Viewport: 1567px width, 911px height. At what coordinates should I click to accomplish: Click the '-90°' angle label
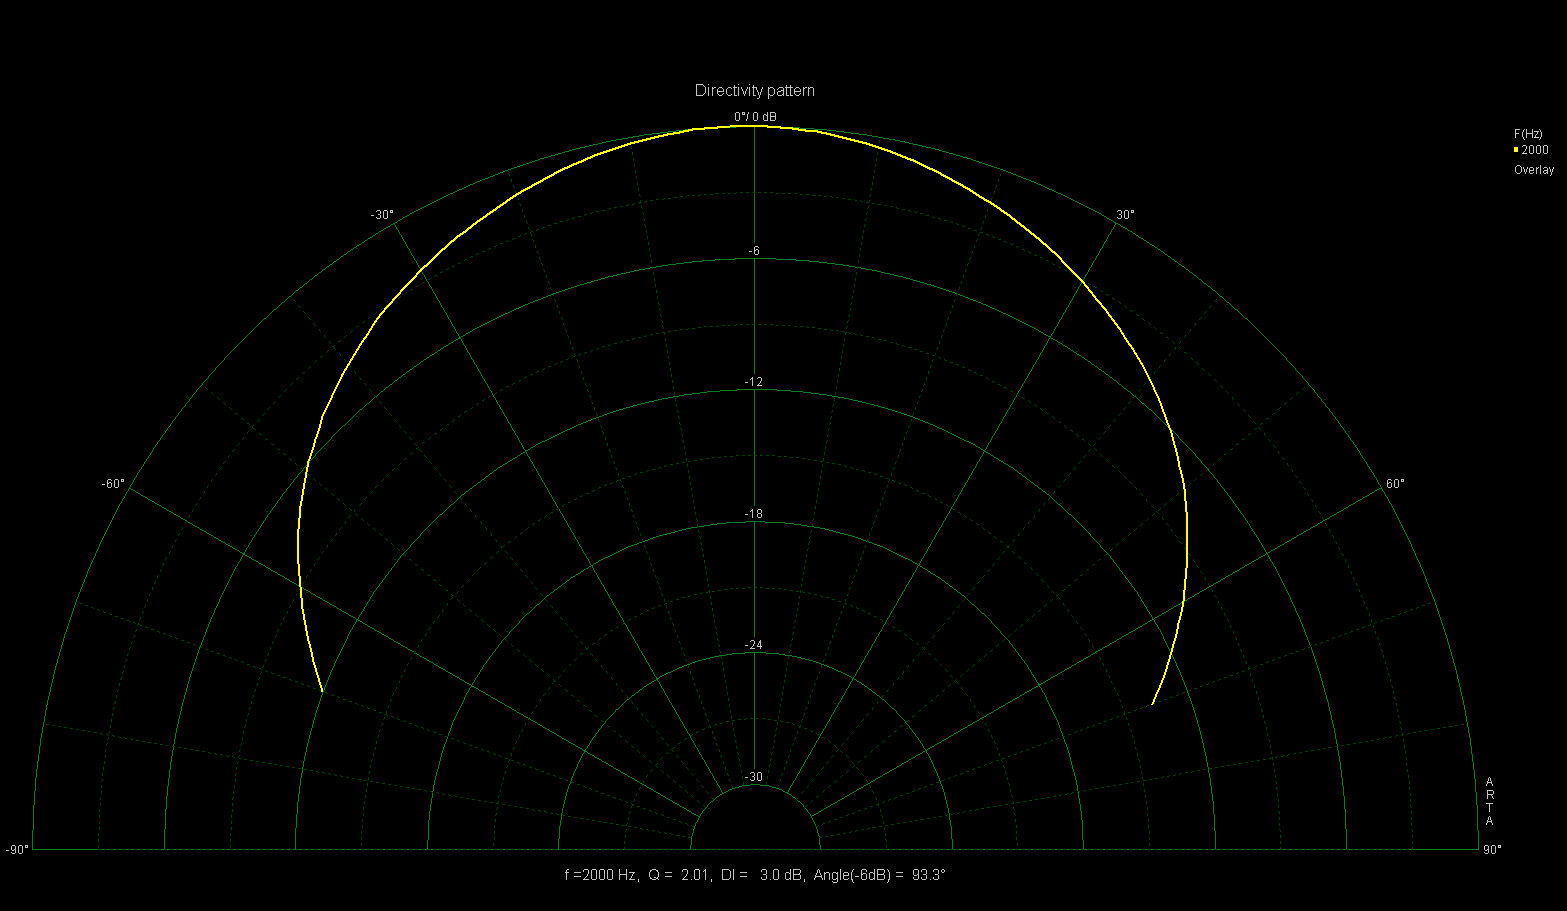coord(17,850)
